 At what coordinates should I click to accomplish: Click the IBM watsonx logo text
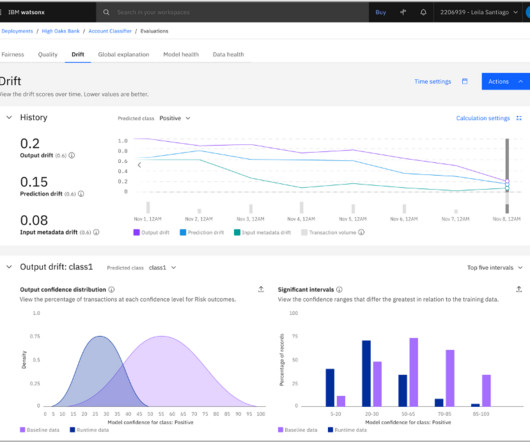[26, 12]
